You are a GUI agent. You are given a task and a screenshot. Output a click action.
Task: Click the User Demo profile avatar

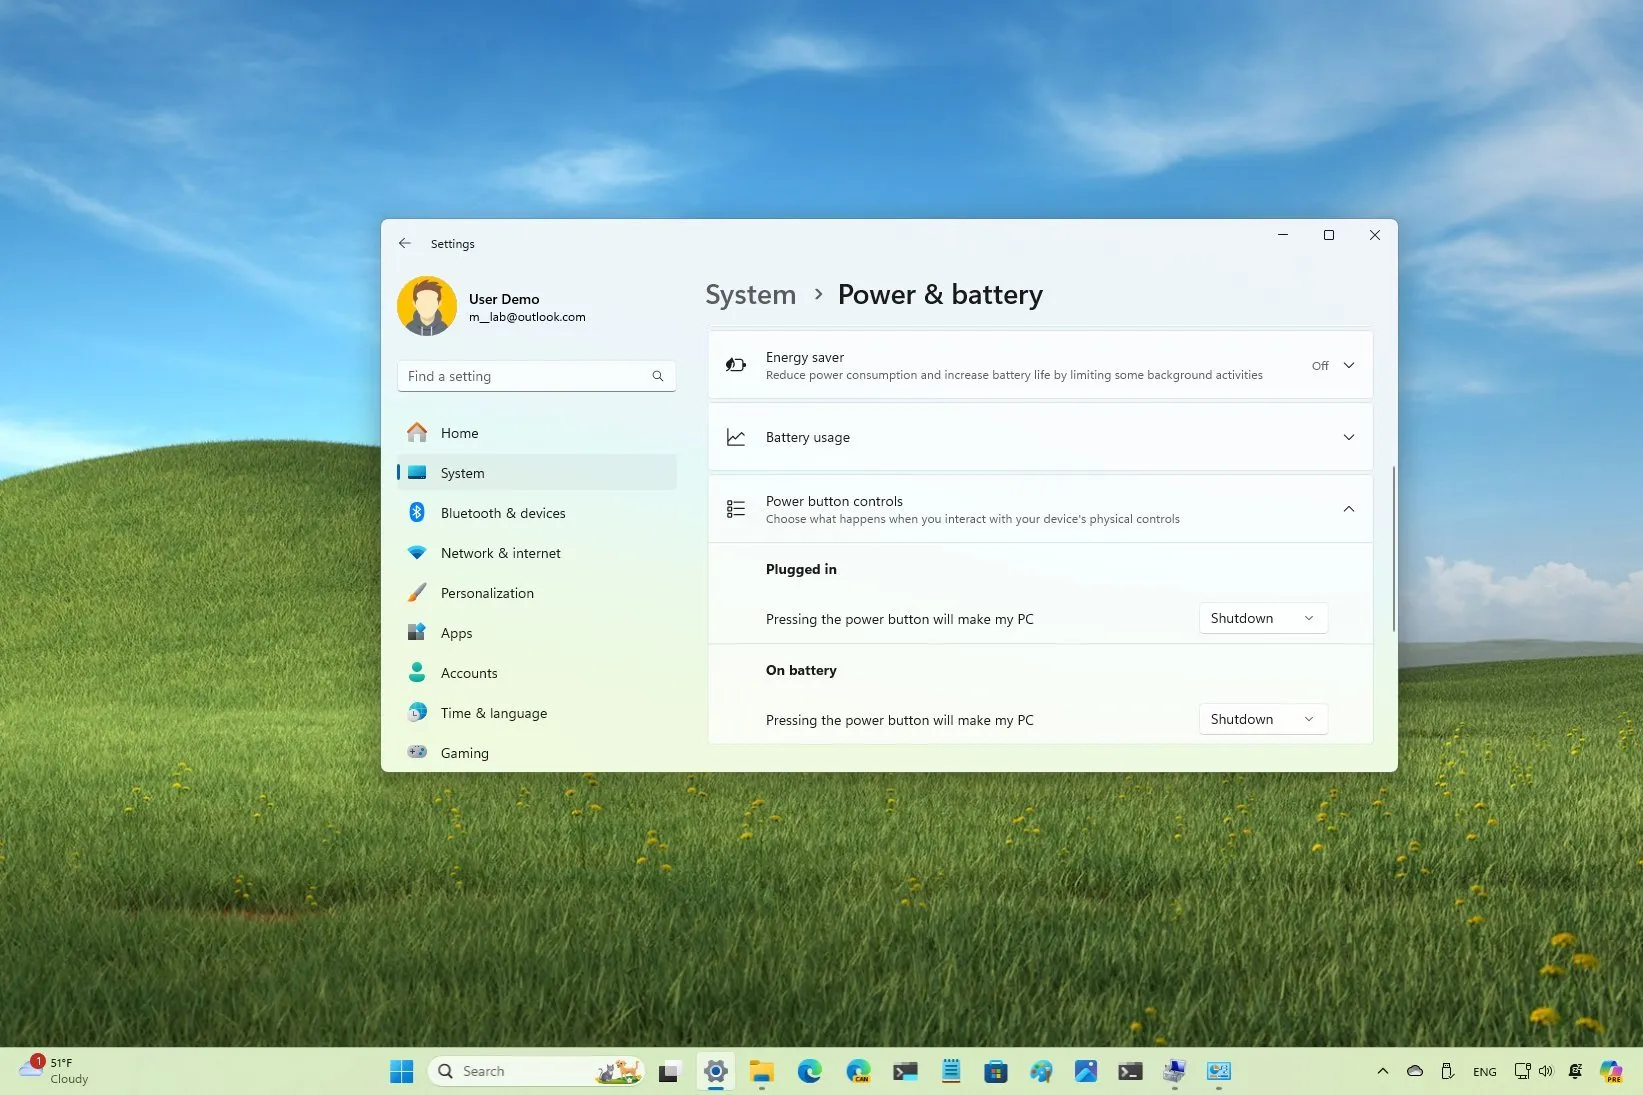coord(427,306)
